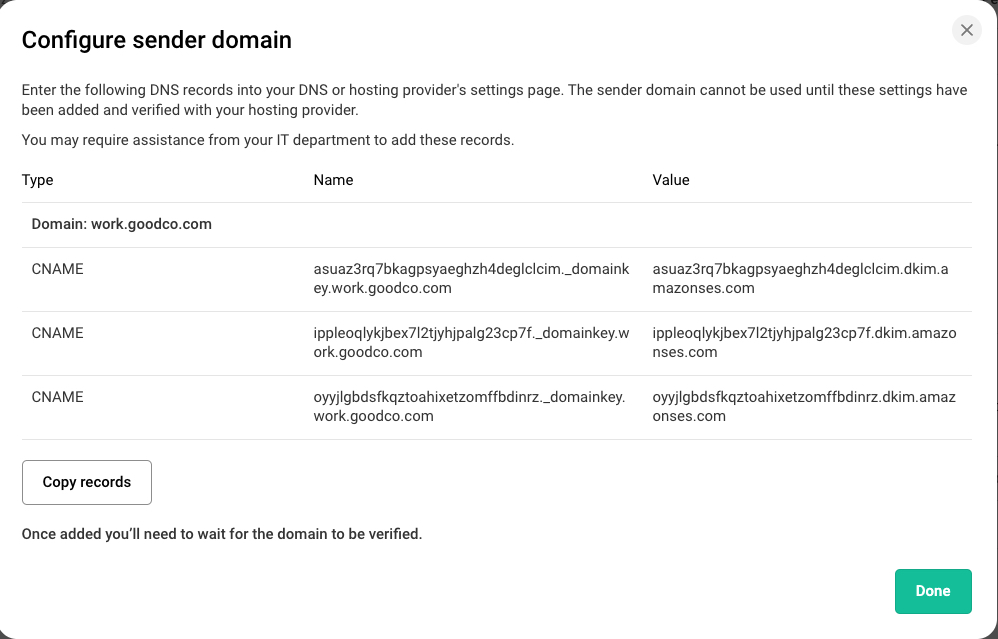Screen dimensions: 998x639
Task: Select the name starting with asuaz3rq7bkagpsyaeghzh4deglclcim
Action: (x=470, y=278)
